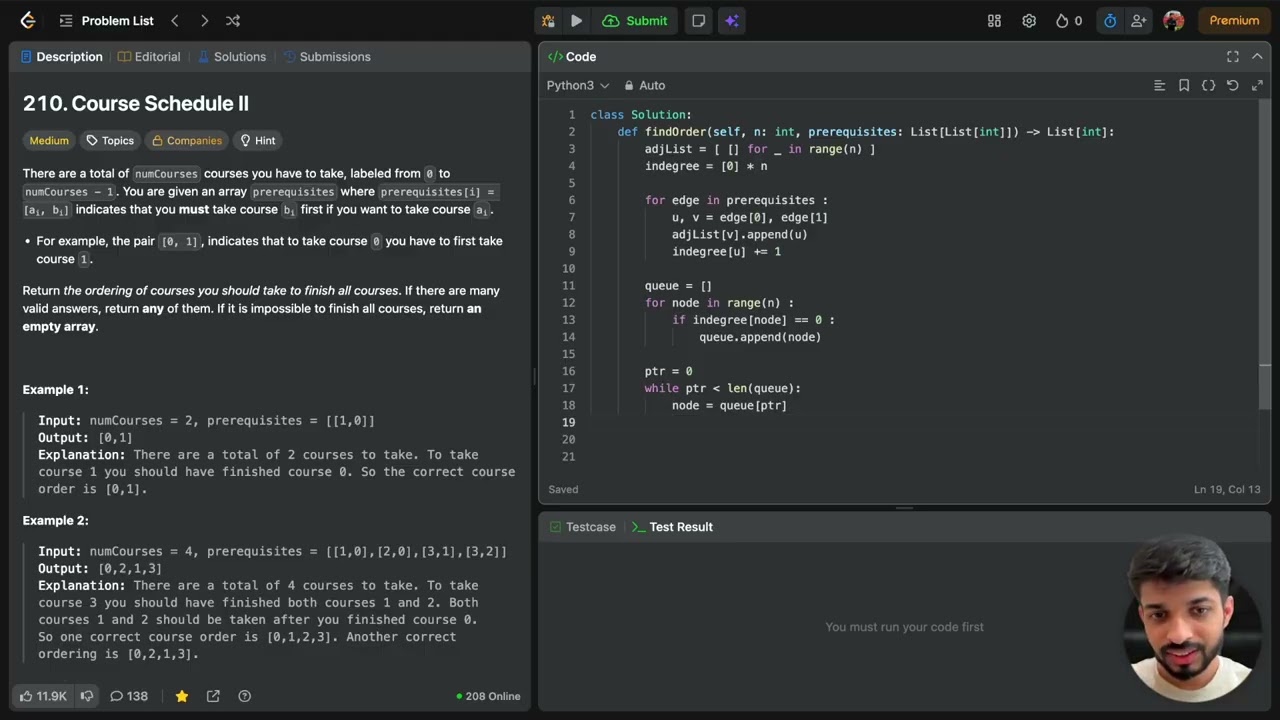The image size is (1280, 720).
Task: Reset code with the undo arrow icon
Action: pyautogui.click(x=1232, y=86)
